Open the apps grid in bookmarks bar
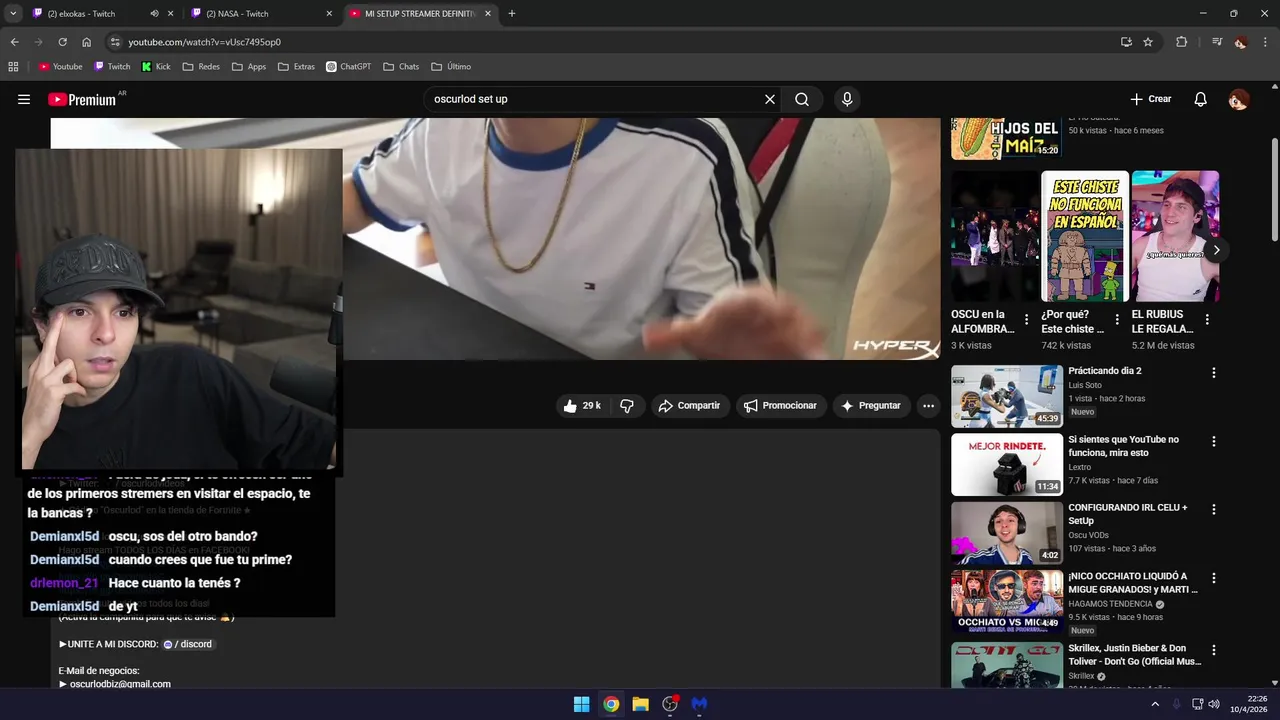The image size is (1280, 720). coord(13,67)
